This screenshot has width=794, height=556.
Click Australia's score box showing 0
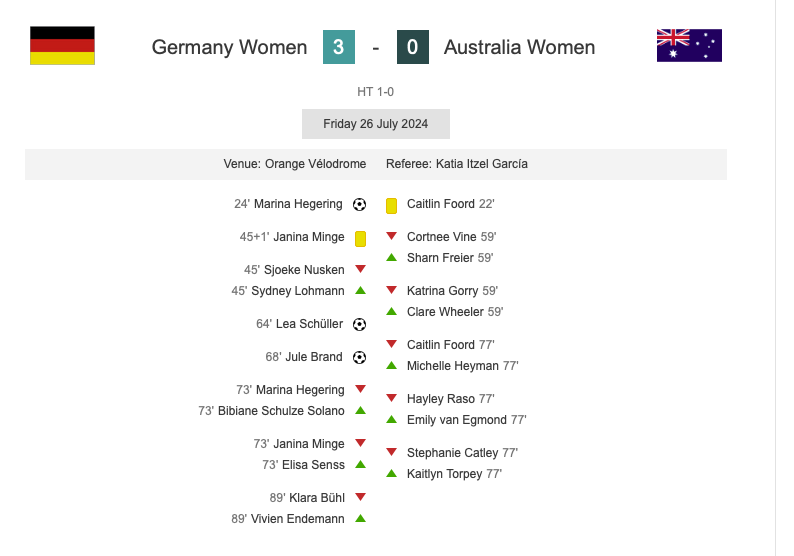point(413,47)
